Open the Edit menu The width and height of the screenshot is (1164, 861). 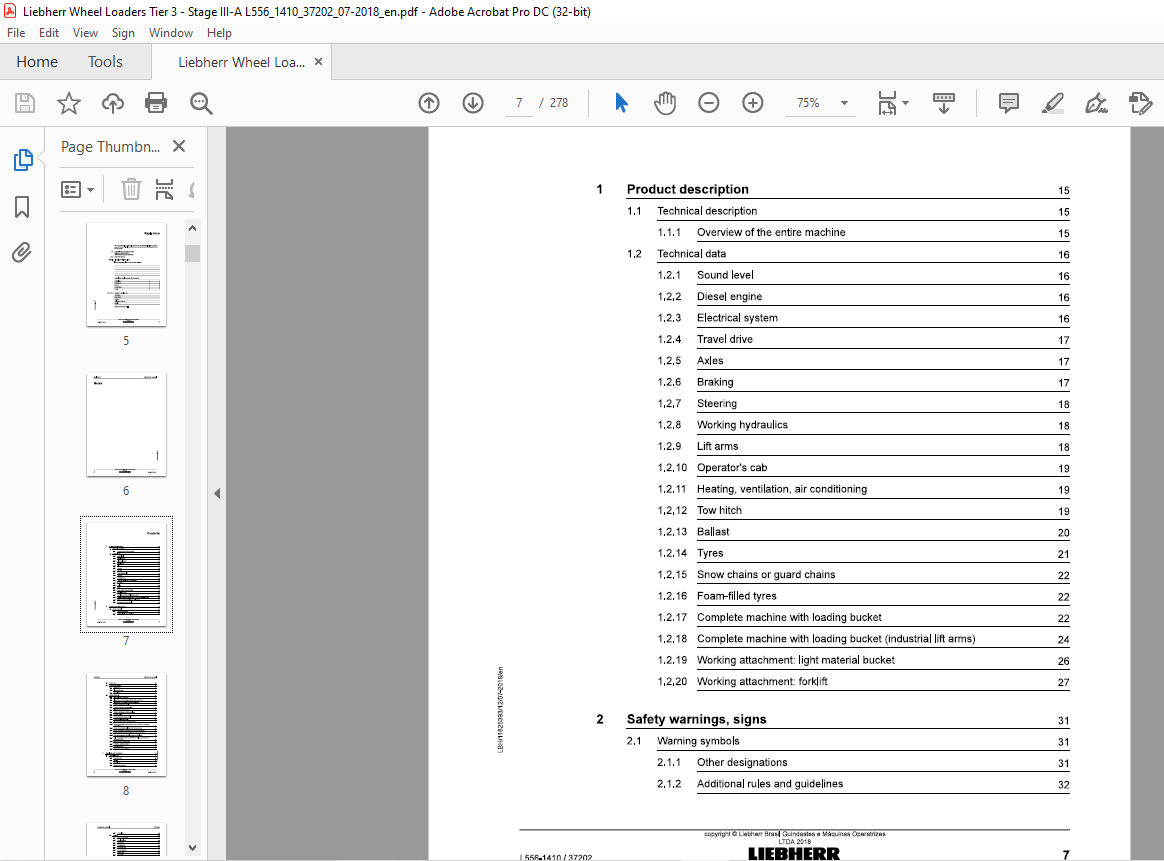click(x=49, y=33)
